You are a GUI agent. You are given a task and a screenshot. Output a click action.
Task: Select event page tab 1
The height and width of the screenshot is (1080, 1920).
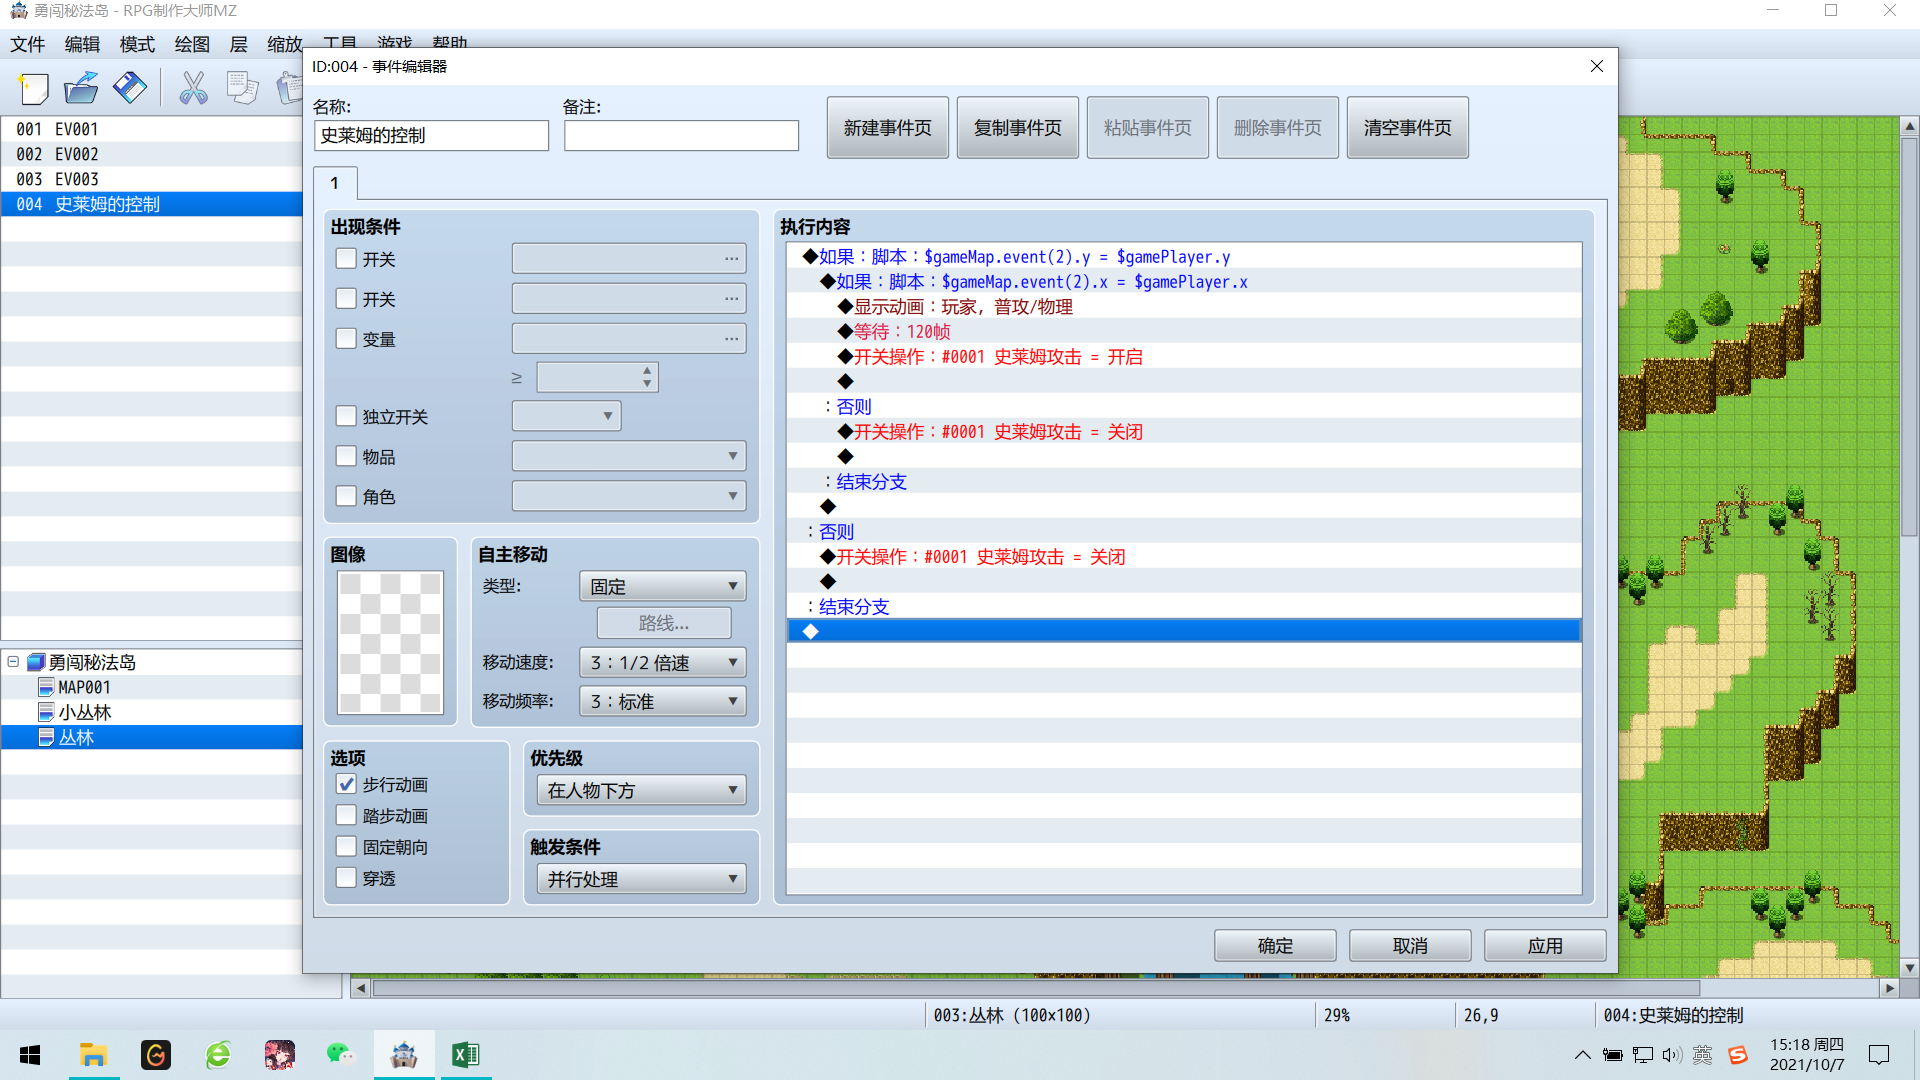(x=335, y=183)
